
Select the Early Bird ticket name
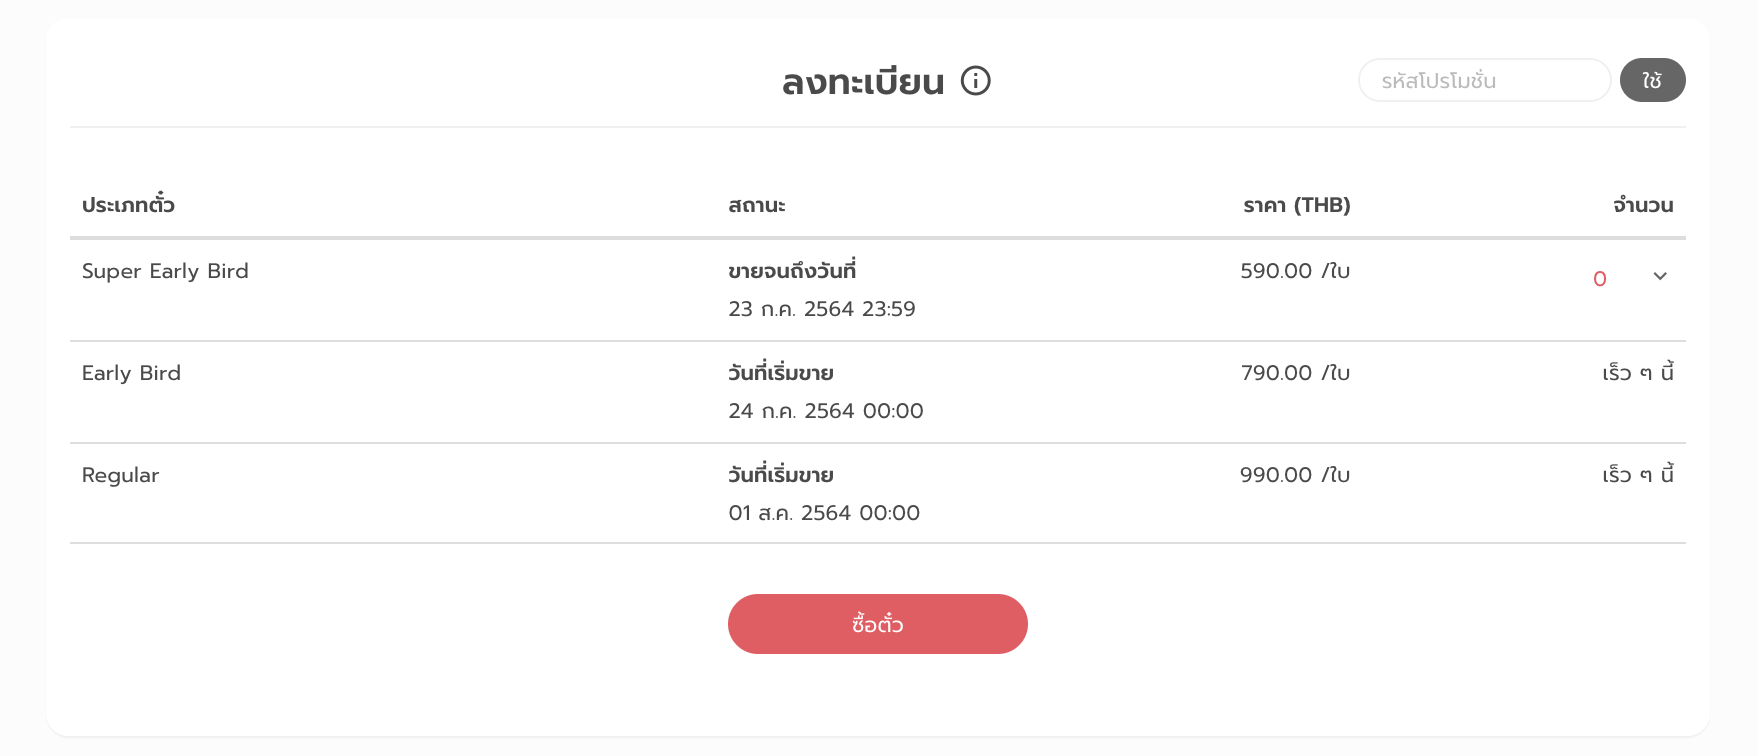[131, 373]
